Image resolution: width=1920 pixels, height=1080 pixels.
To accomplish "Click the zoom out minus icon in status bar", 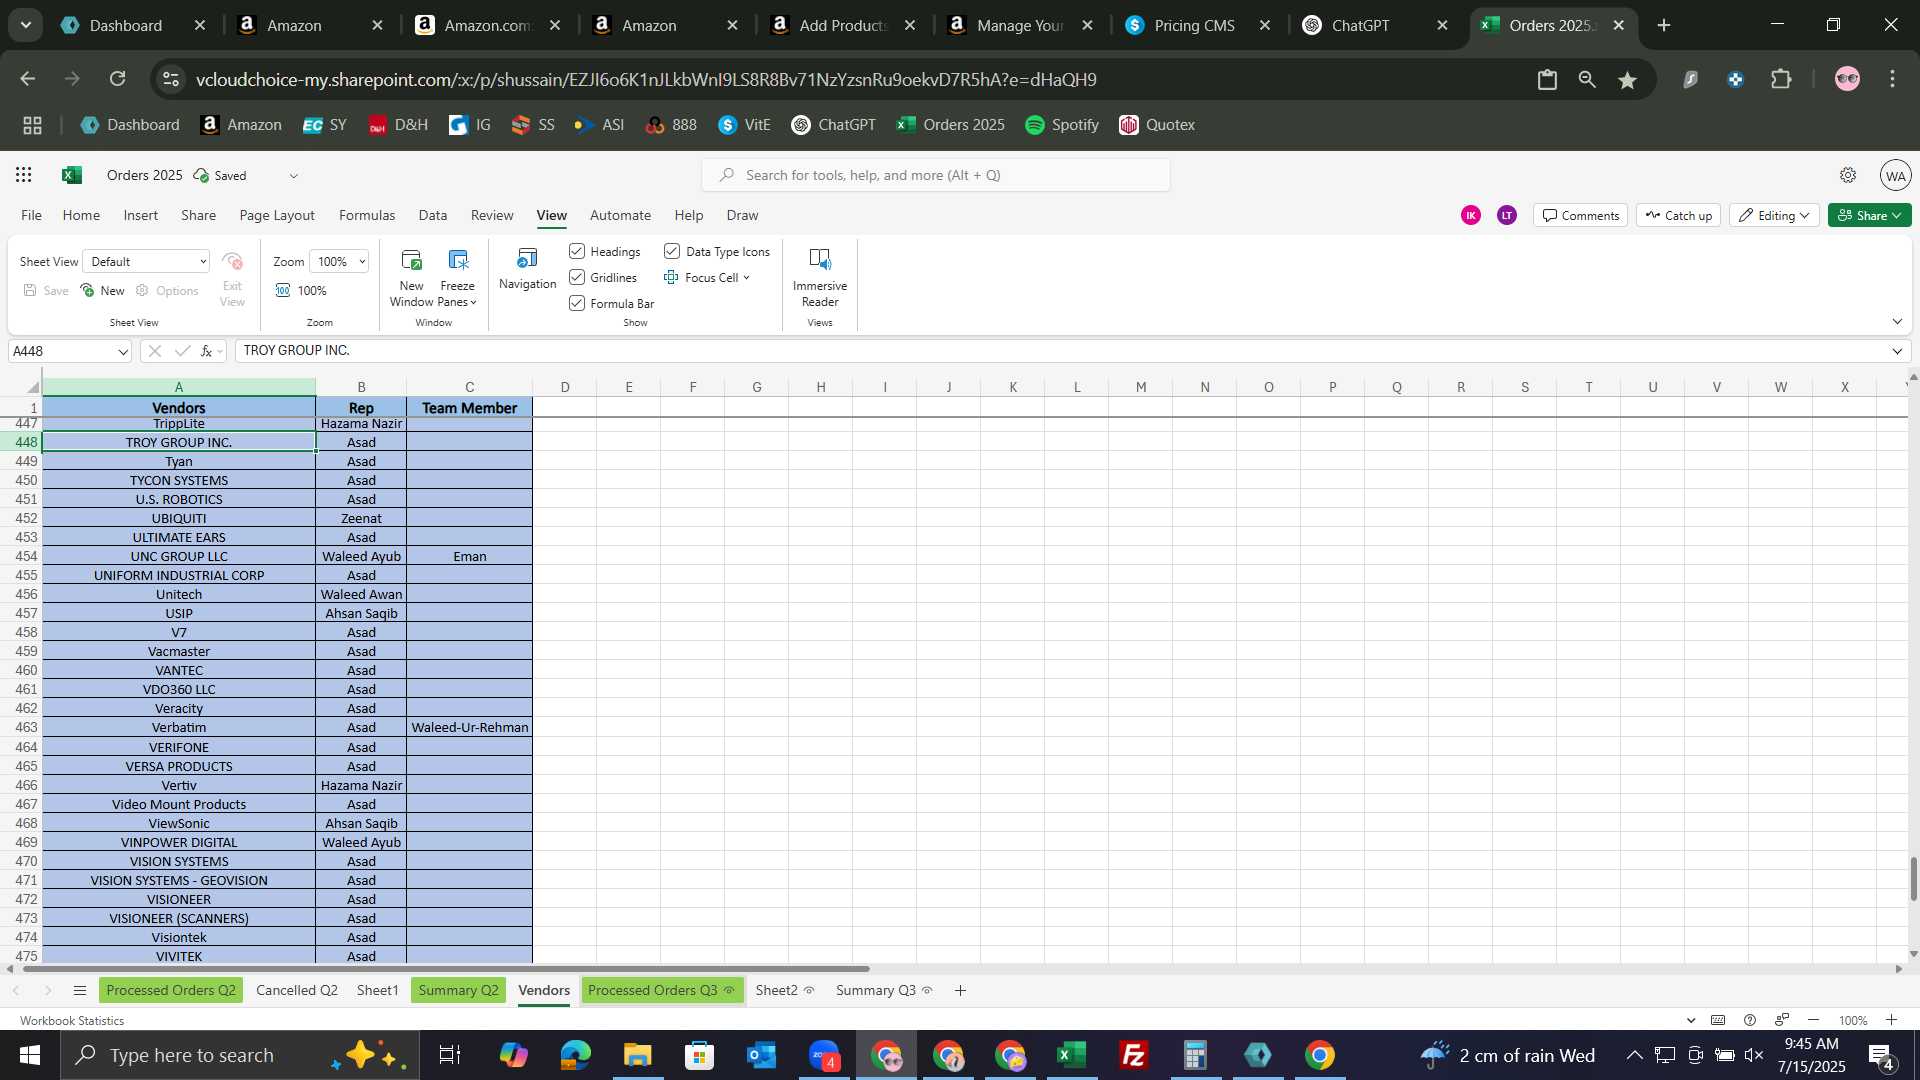I will tap(1813, 1020).
